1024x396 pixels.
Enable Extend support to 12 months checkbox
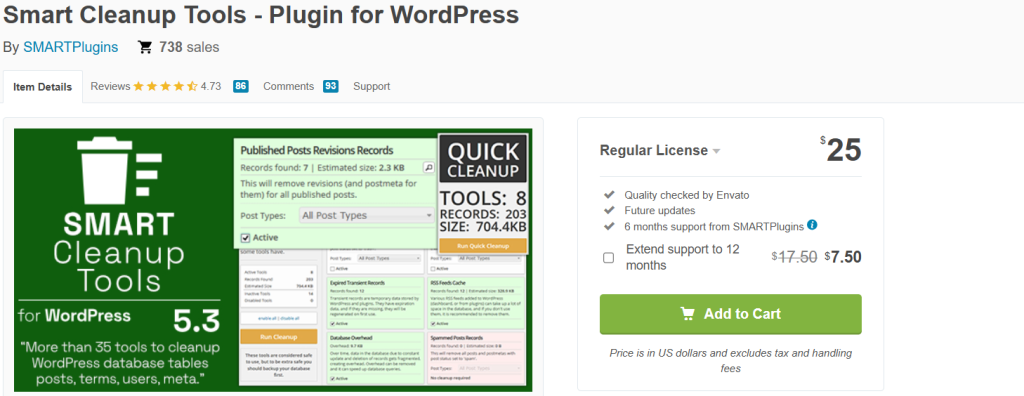pyautogui.click(x=609, y=257)
